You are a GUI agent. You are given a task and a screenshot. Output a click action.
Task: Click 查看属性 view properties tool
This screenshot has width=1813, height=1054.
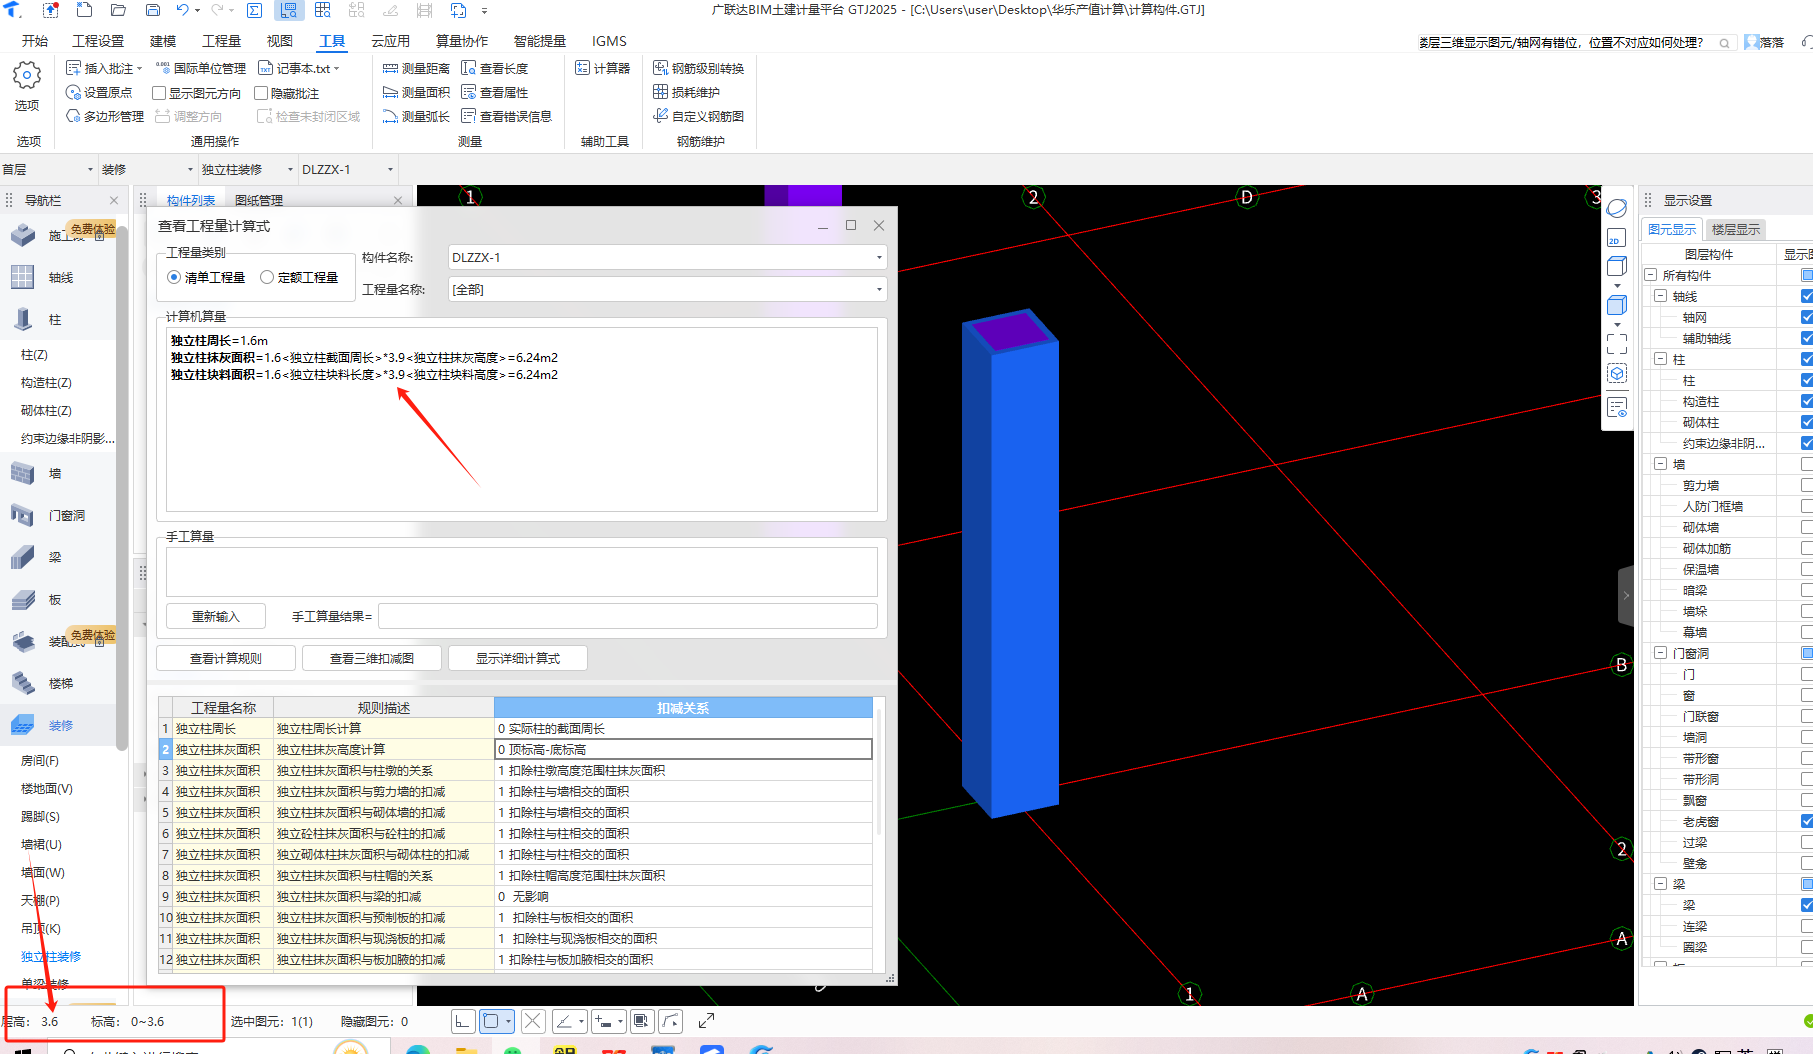coord(494,92)
